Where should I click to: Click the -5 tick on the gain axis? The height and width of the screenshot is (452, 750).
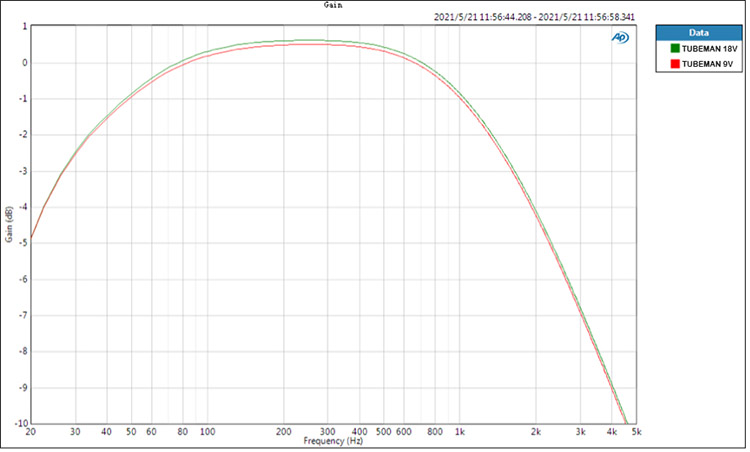click(22, 243)
